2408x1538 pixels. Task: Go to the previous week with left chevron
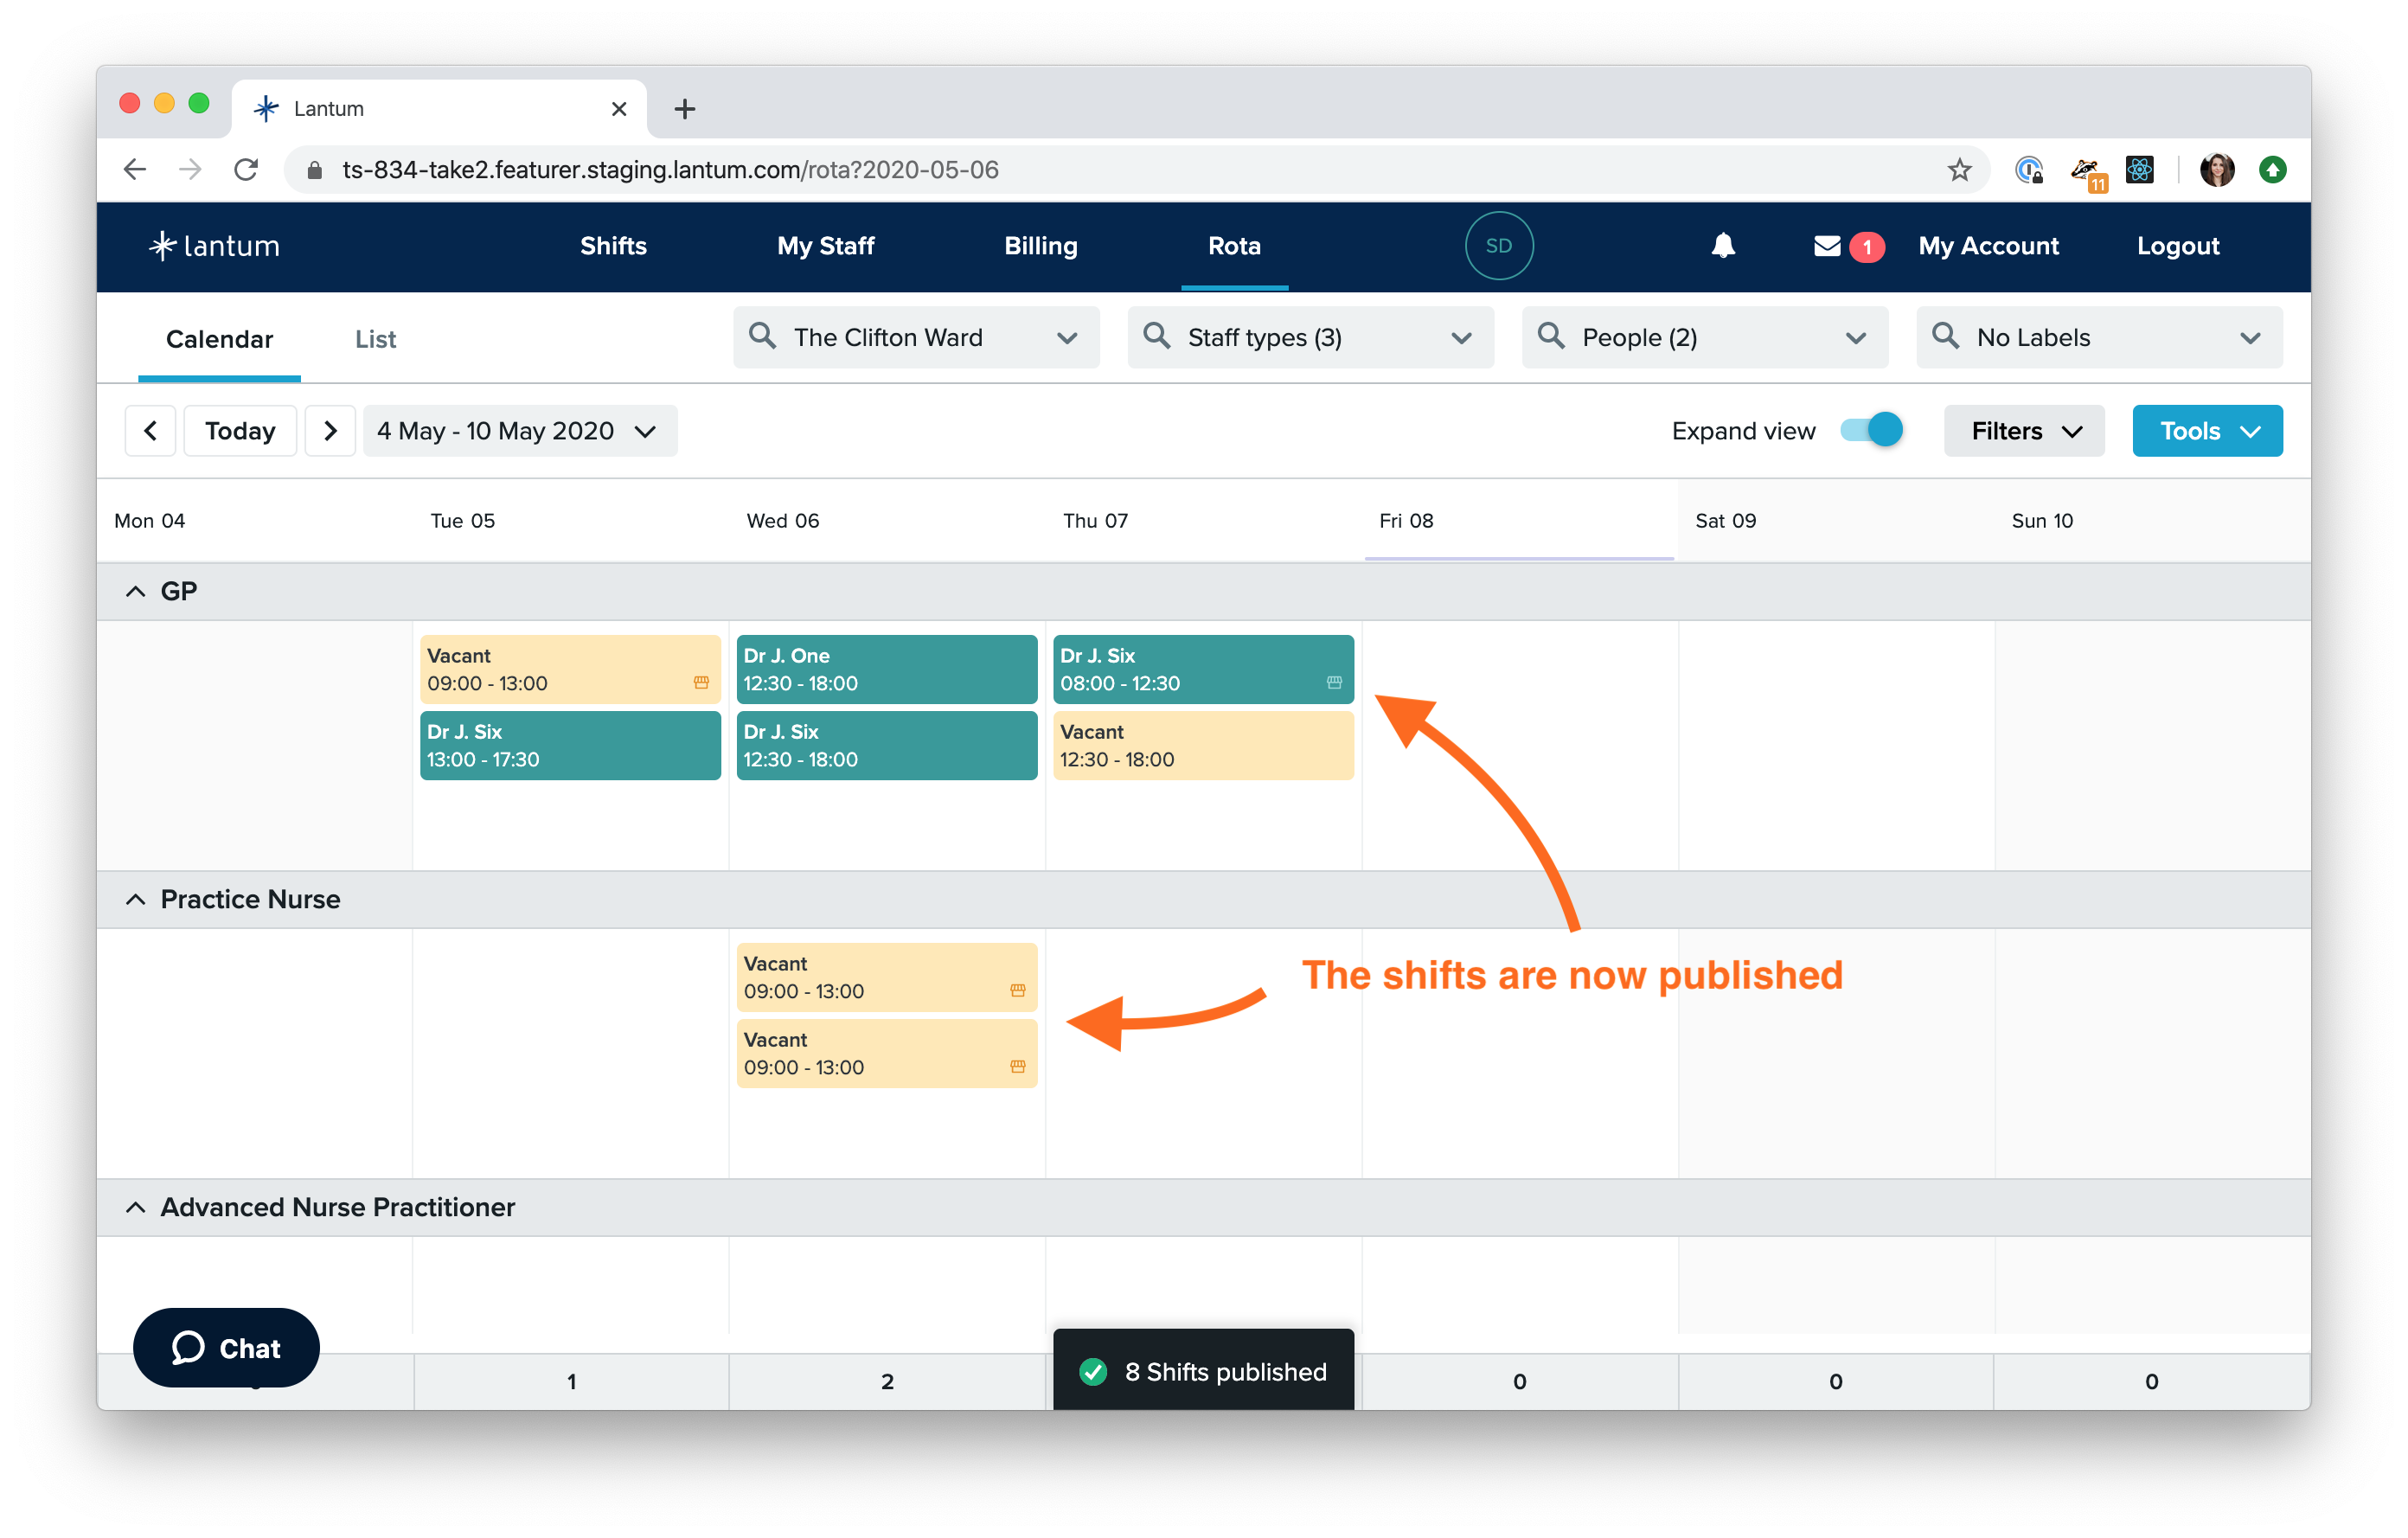(x=150, y=431)
